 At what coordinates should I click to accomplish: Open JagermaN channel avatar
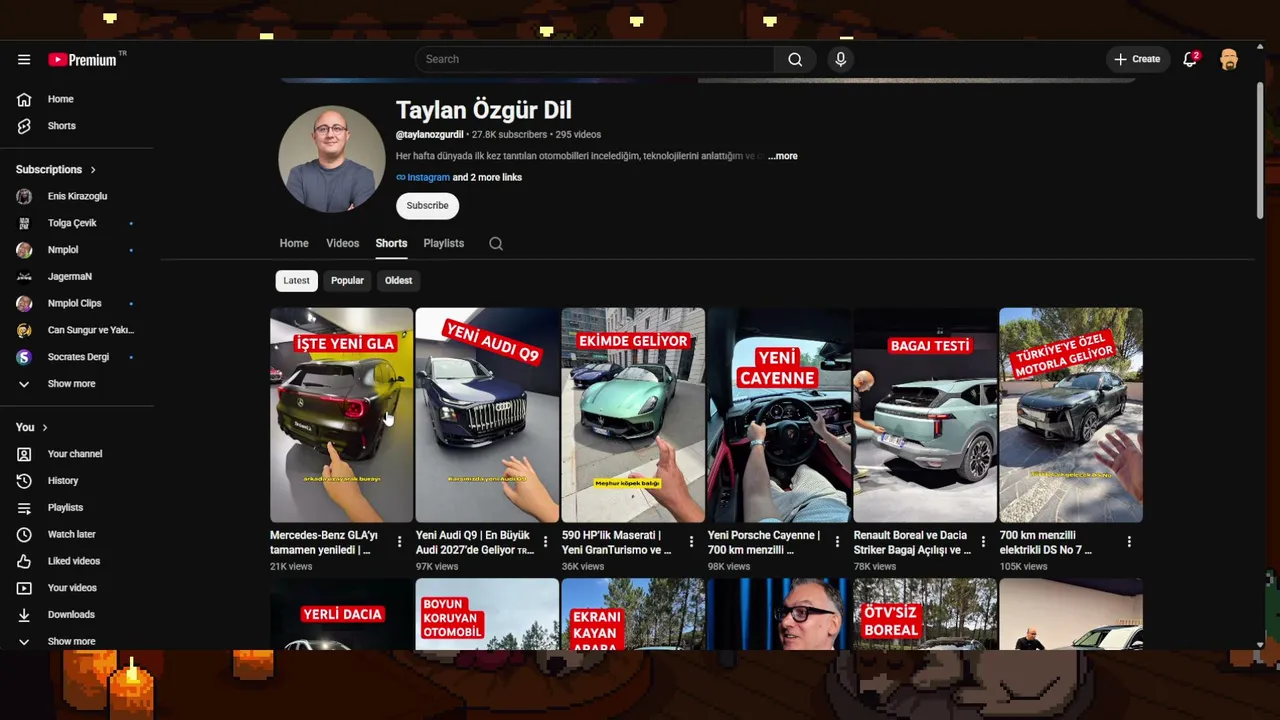[x=24, y=276]
